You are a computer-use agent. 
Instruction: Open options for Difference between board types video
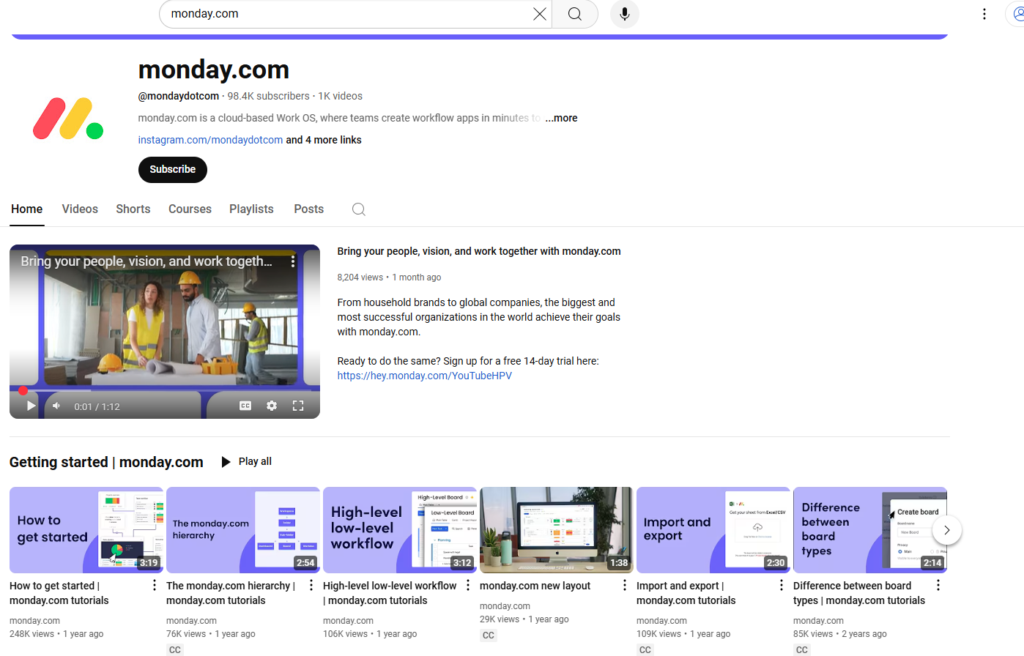[x=938, y=585]
